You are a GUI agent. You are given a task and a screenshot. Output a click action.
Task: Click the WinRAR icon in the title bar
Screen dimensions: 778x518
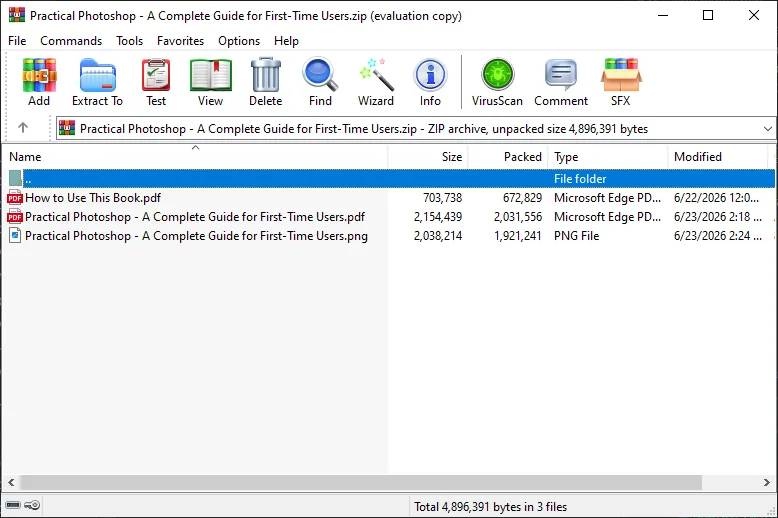click(x=17, y=15)
